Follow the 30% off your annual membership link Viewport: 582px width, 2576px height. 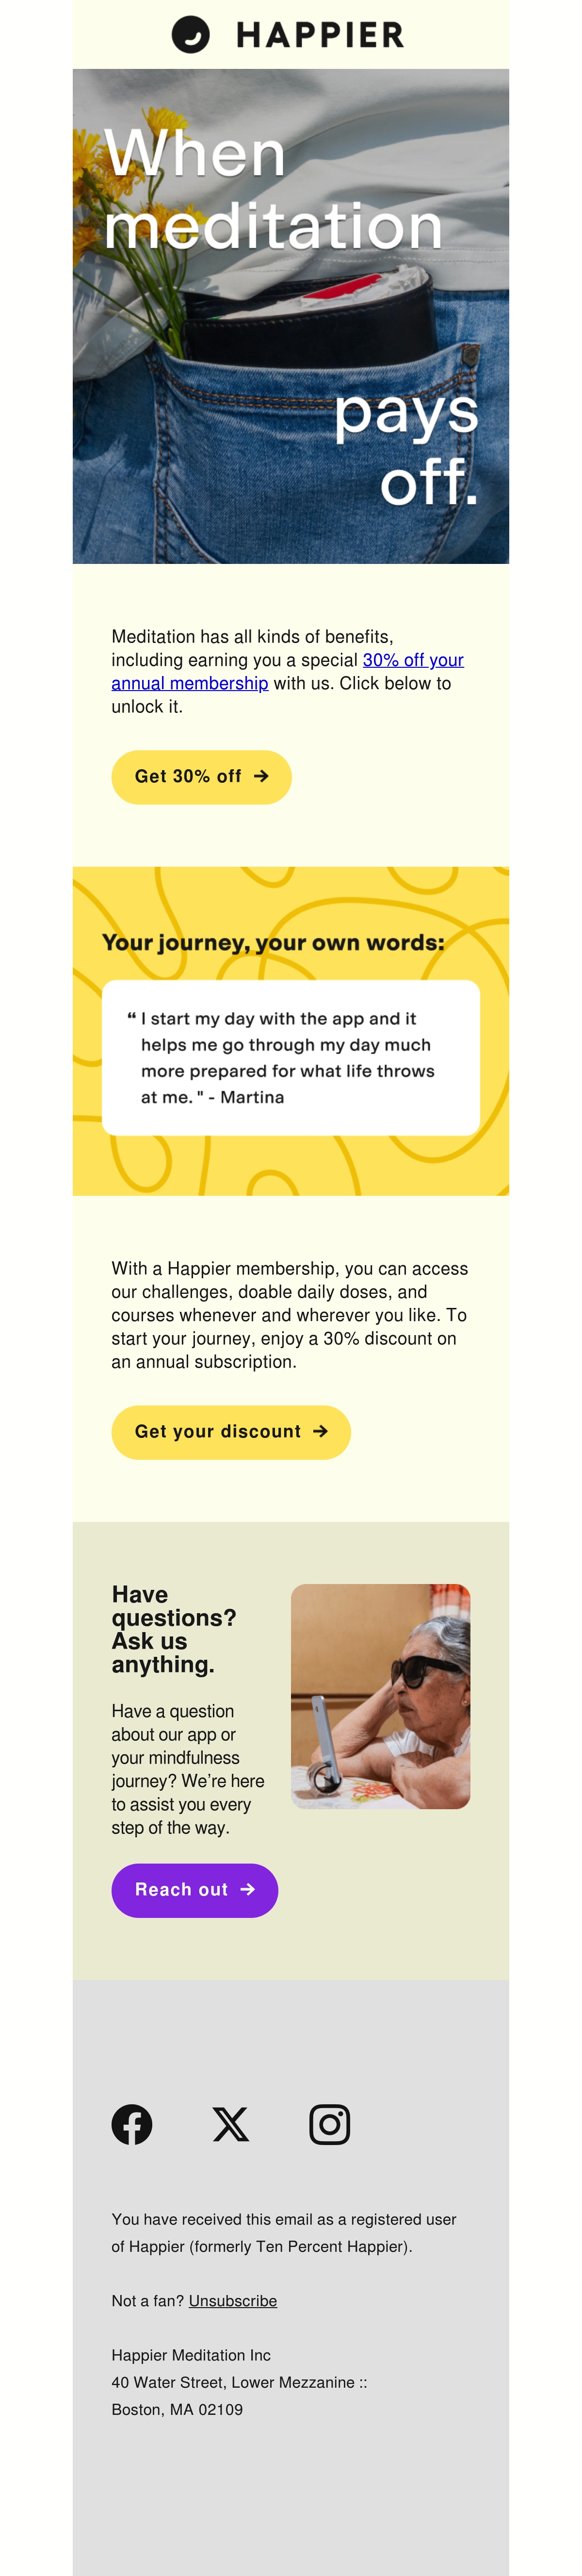[x=288, y=671]
